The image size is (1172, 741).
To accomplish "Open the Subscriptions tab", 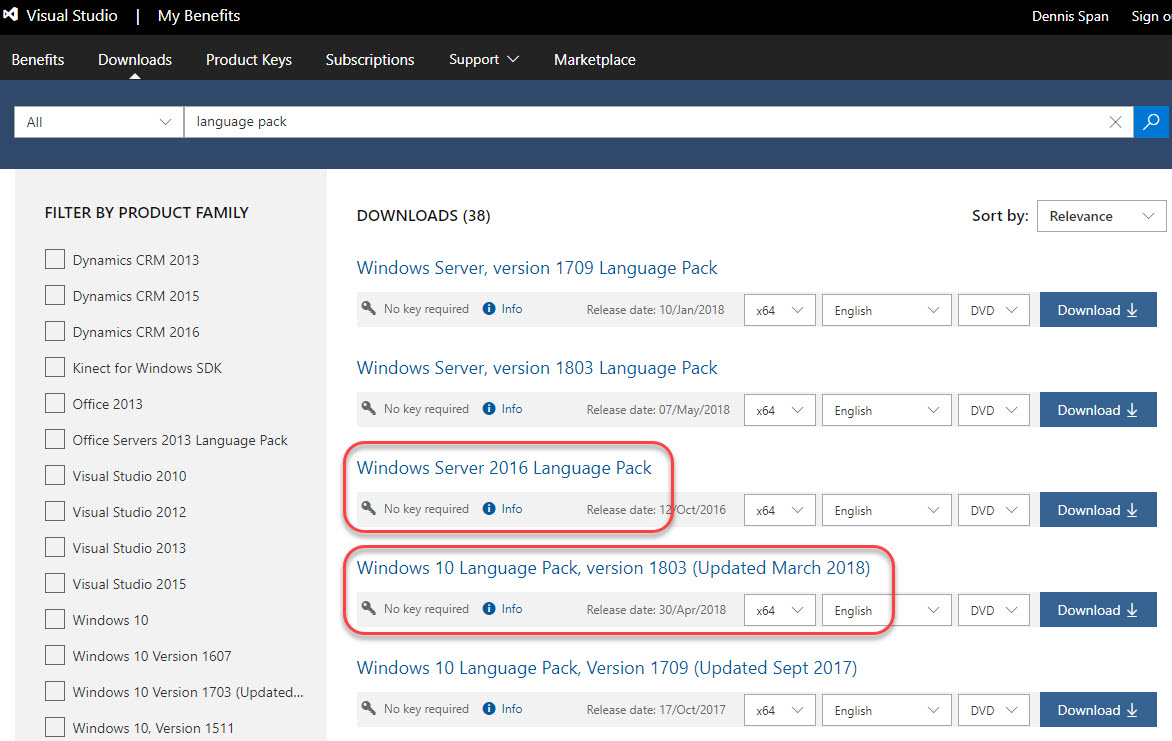I will (x=370, y=60).
